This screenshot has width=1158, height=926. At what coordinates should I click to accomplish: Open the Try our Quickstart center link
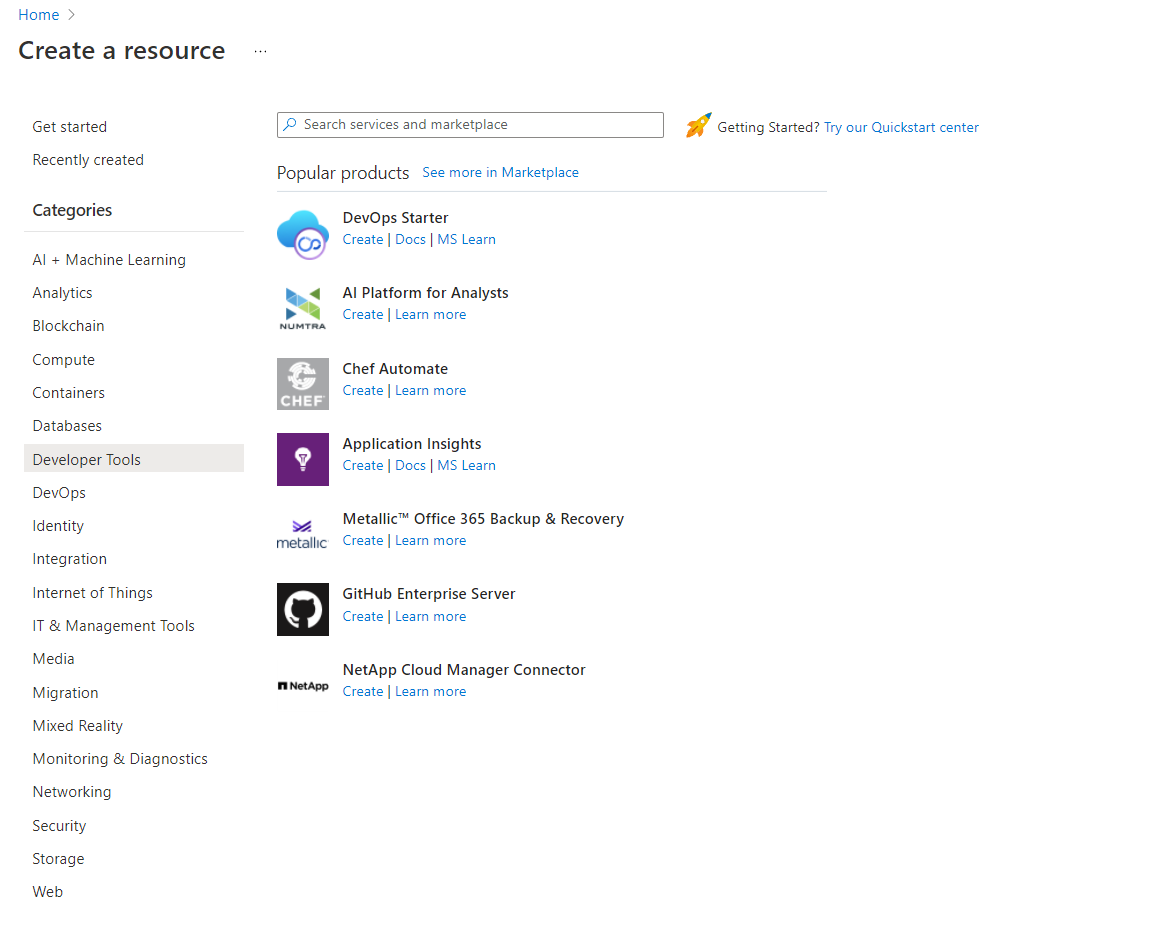click(901, 127)
